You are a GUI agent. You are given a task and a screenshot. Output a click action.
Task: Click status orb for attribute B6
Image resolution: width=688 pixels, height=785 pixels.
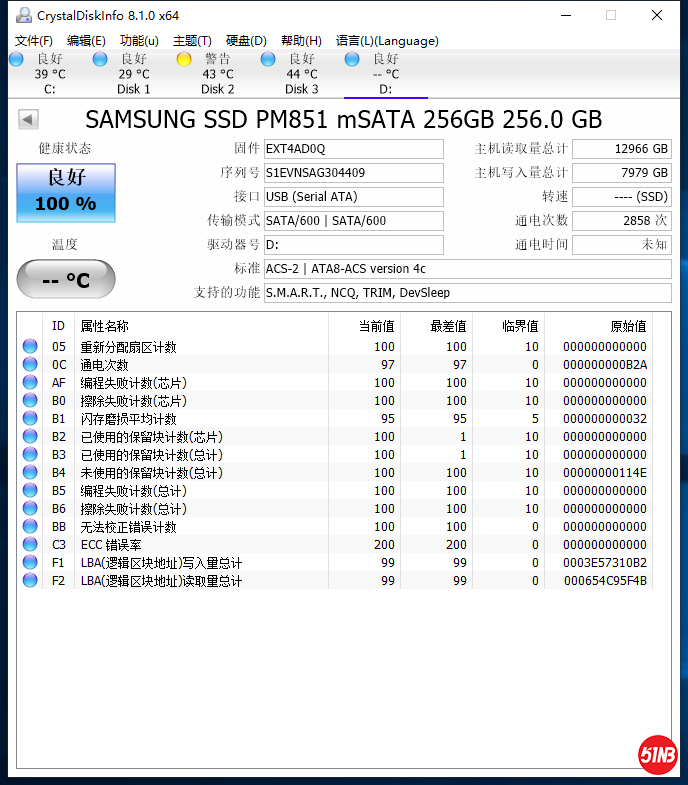pyautogui.click(x=30, y=508)
